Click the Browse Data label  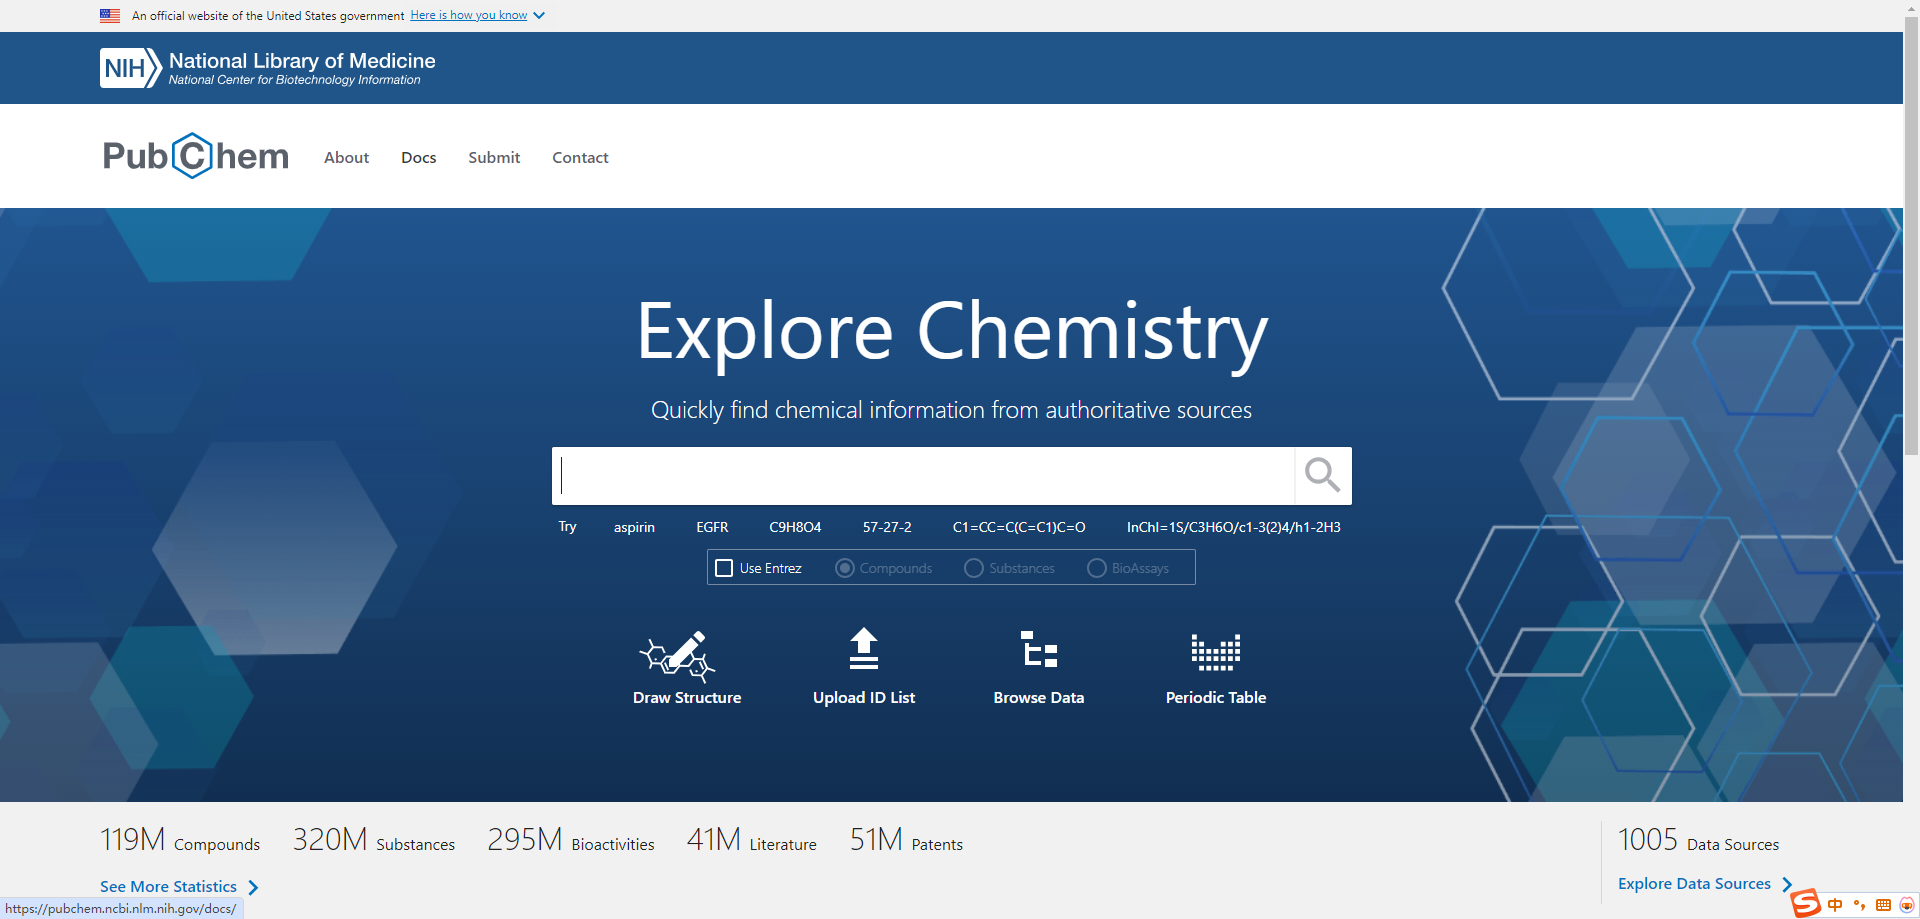[x=1039, y=697]
